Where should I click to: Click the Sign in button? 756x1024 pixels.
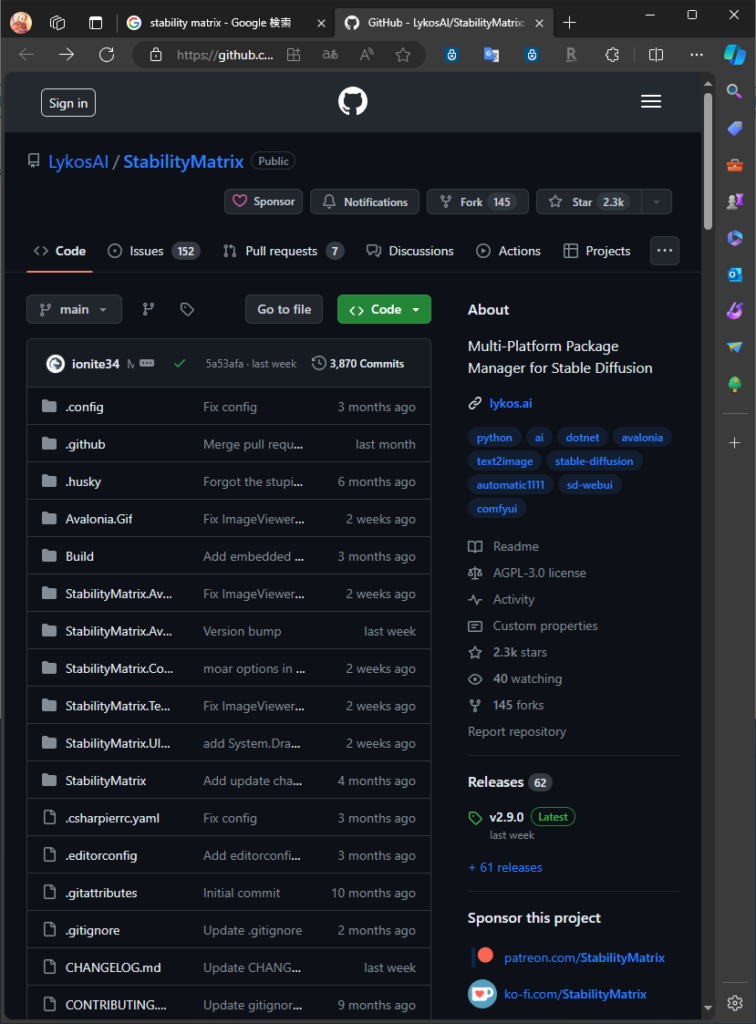pos(69,103)
